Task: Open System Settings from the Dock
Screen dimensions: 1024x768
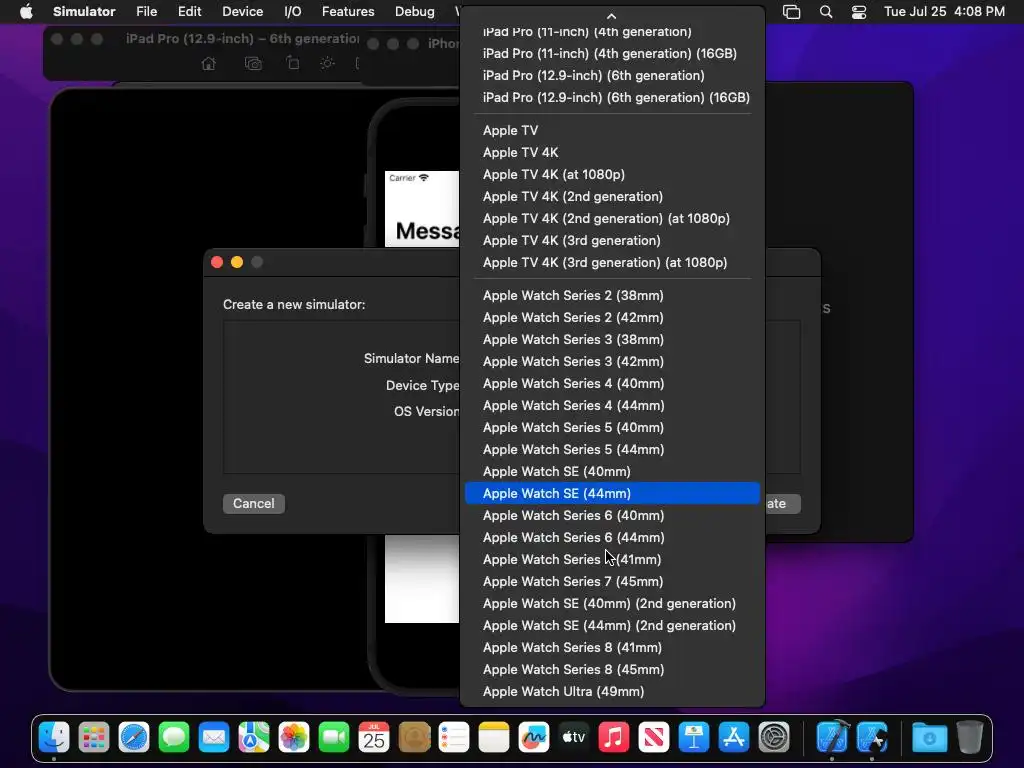Action: [774, 738]
